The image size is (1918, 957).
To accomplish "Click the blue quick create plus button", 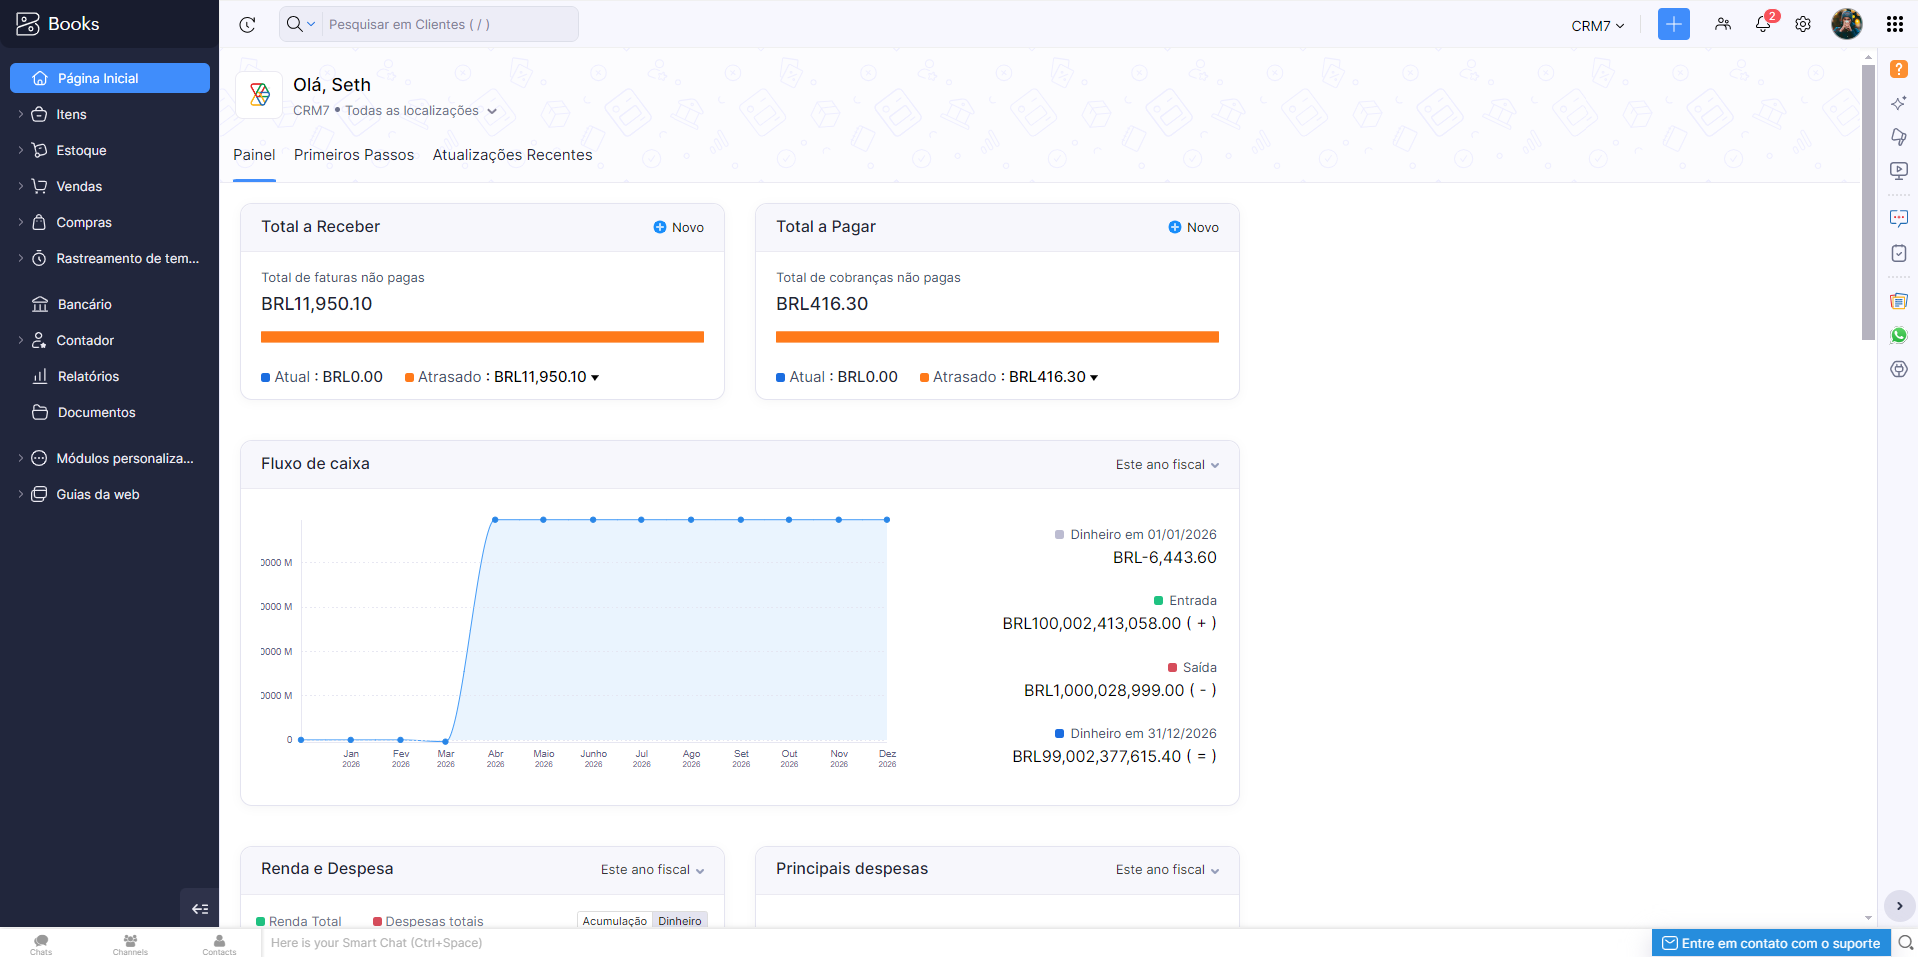I will tap(1673, 24).
